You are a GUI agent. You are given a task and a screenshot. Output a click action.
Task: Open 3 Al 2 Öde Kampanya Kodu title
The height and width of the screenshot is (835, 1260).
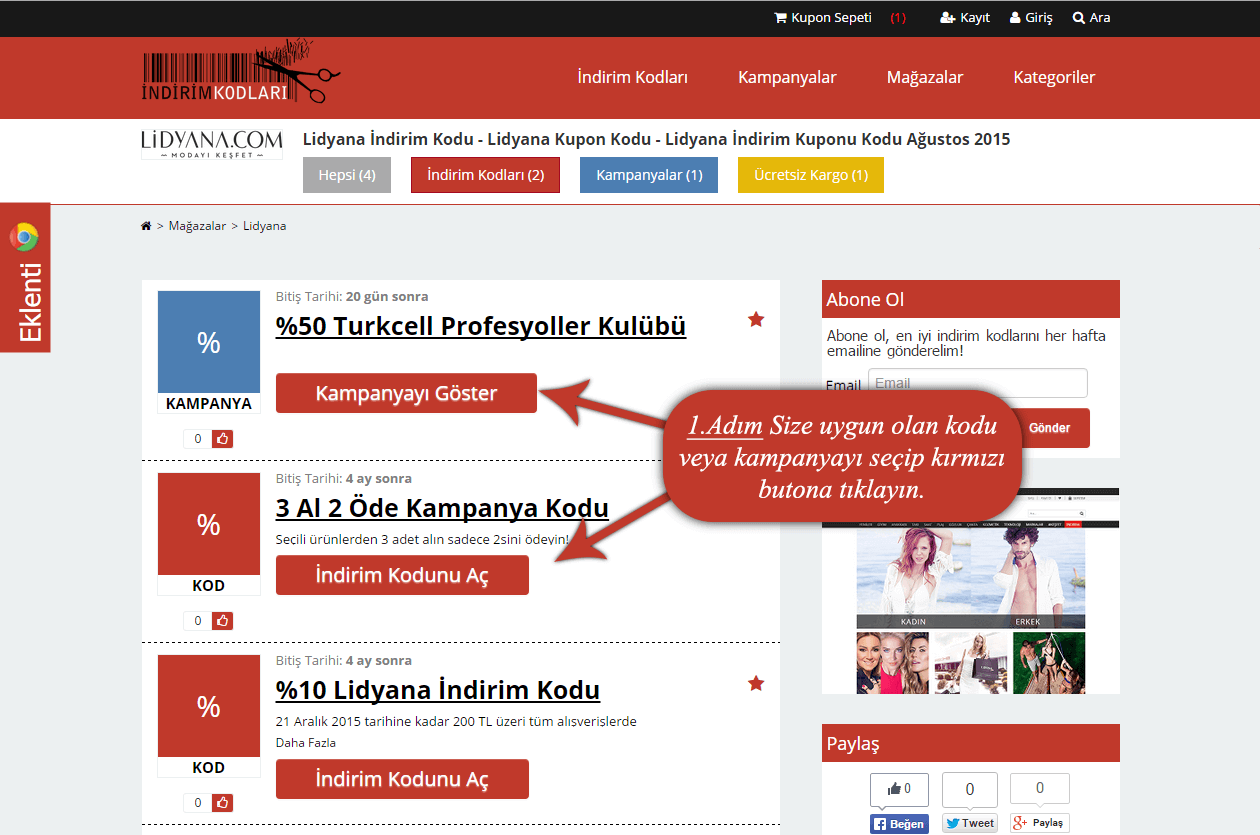click(x=442, y=508)
